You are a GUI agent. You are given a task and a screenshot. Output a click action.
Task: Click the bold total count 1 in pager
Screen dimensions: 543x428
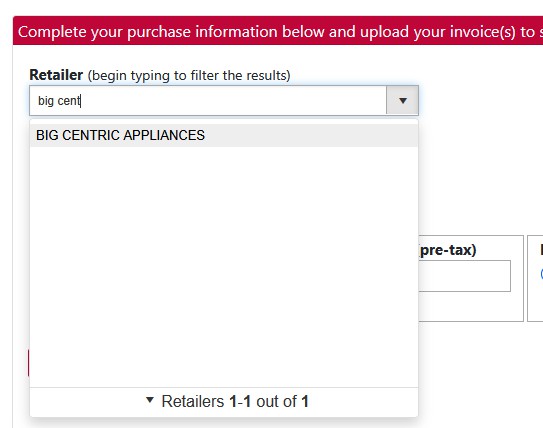coord(305,402)
